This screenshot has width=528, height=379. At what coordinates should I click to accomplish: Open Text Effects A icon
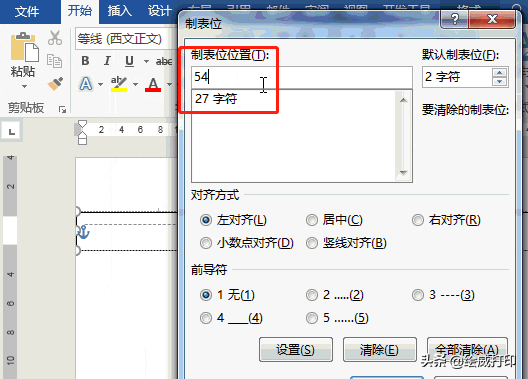[86, 84]
